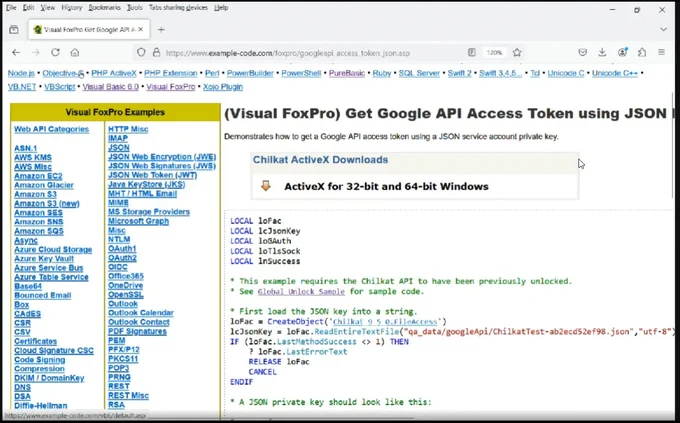Open the Tools menu
The image size is (680, 423).
(134, 8)
